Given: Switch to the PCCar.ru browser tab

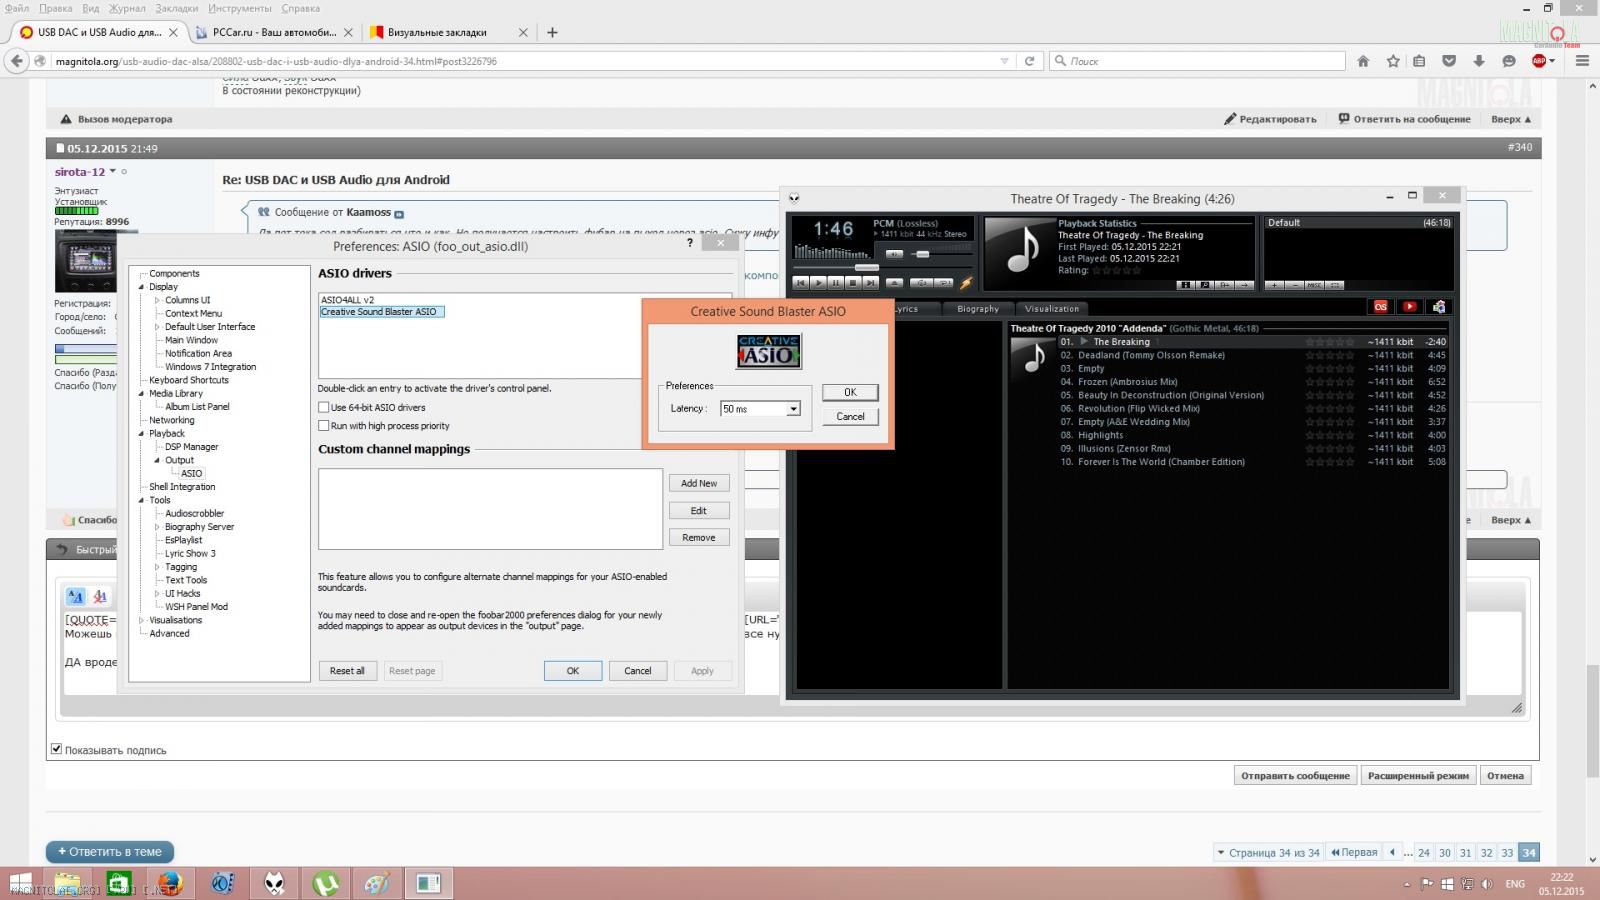Looking at the screenshot, I should point(274,32).
